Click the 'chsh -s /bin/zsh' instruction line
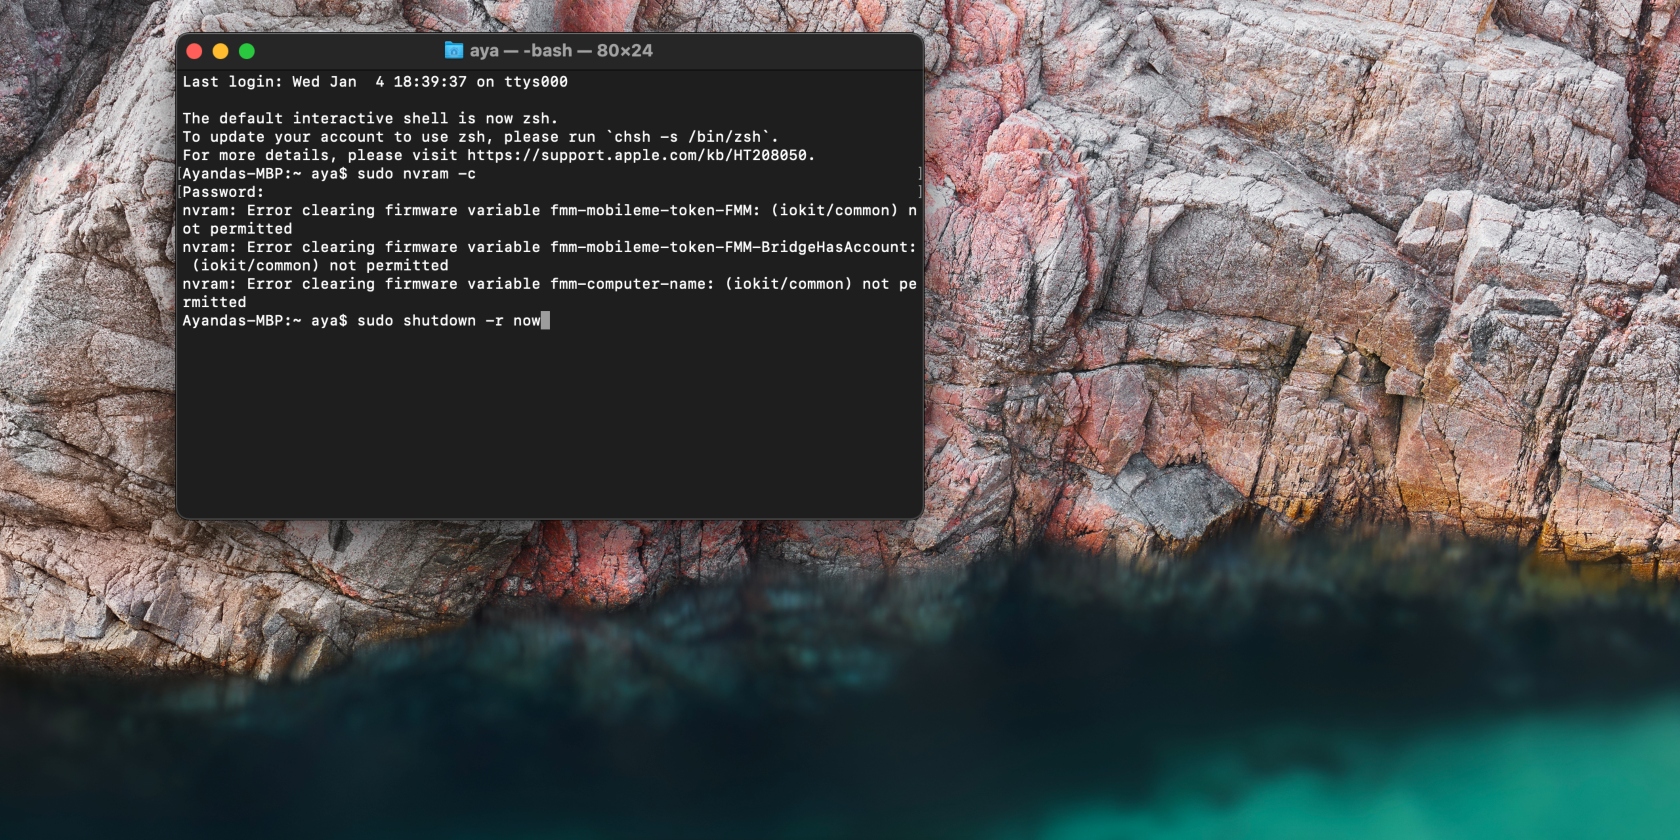Image resolution: width=1680 pixels, height=840 pixels. [480, 137]
